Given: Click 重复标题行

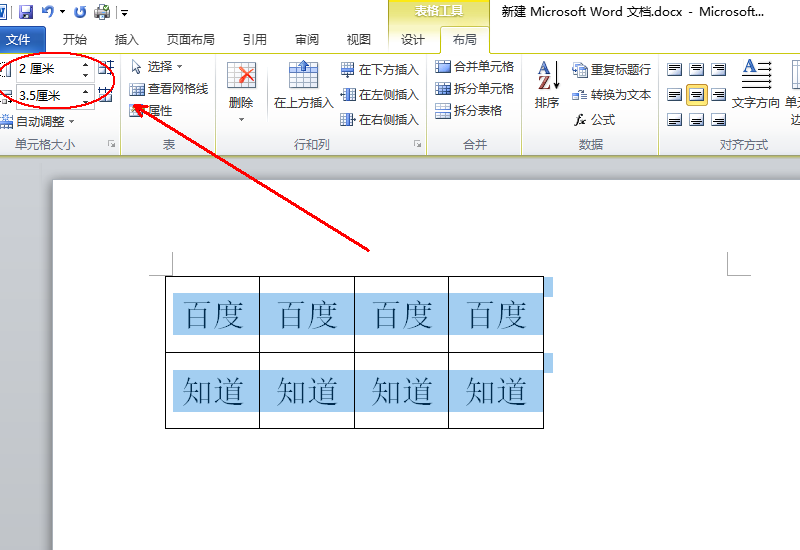Looking at the screenshot, I should point(611,69).
